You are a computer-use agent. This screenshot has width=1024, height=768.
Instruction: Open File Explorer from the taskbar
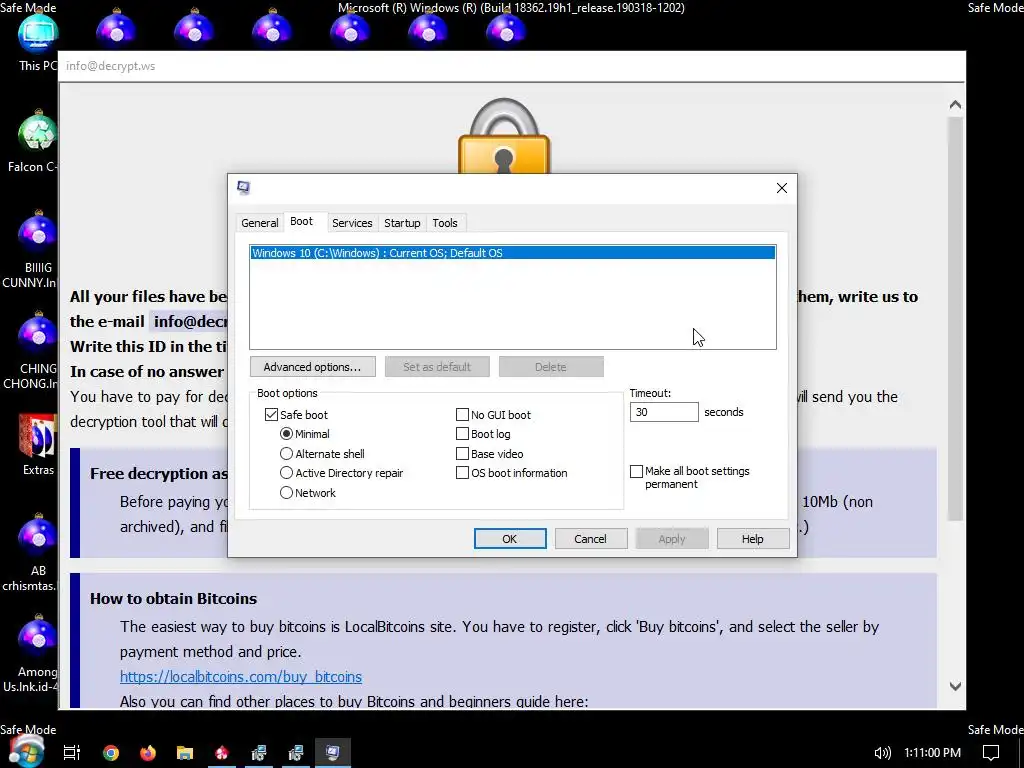[185, 752]
